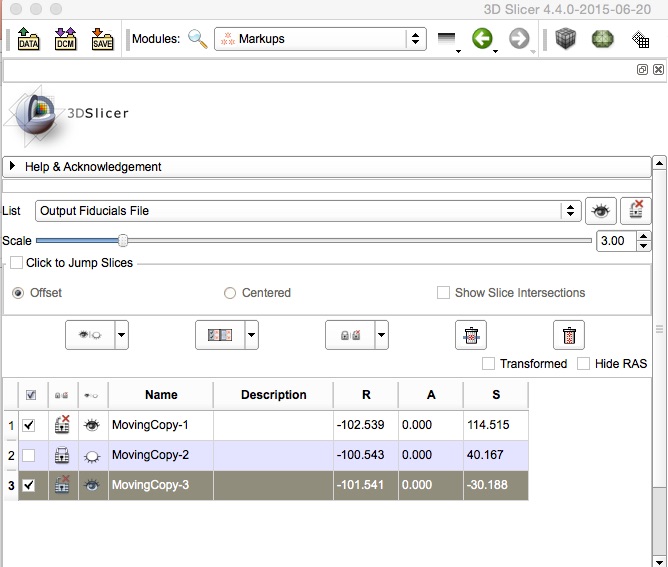Image resolution: width=668 pixels, height=567 pixels.
Task: Click the SAVE toolbar icon
Action: pos(102,40)
